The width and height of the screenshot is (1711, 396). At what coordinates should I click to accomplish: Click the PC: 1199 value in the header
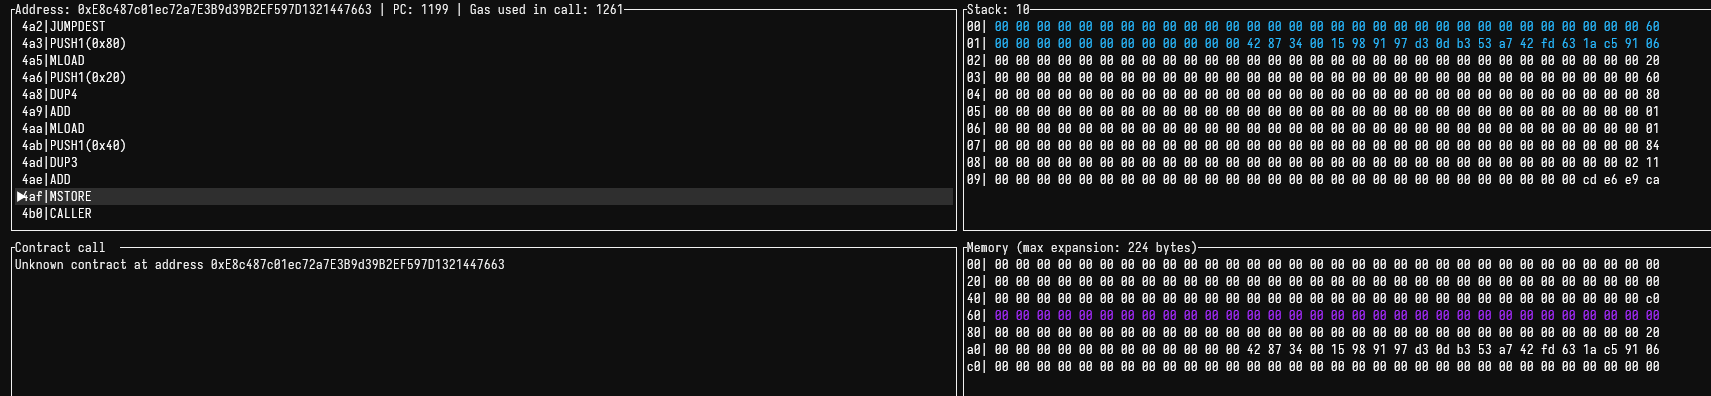(x=420, y=9)
